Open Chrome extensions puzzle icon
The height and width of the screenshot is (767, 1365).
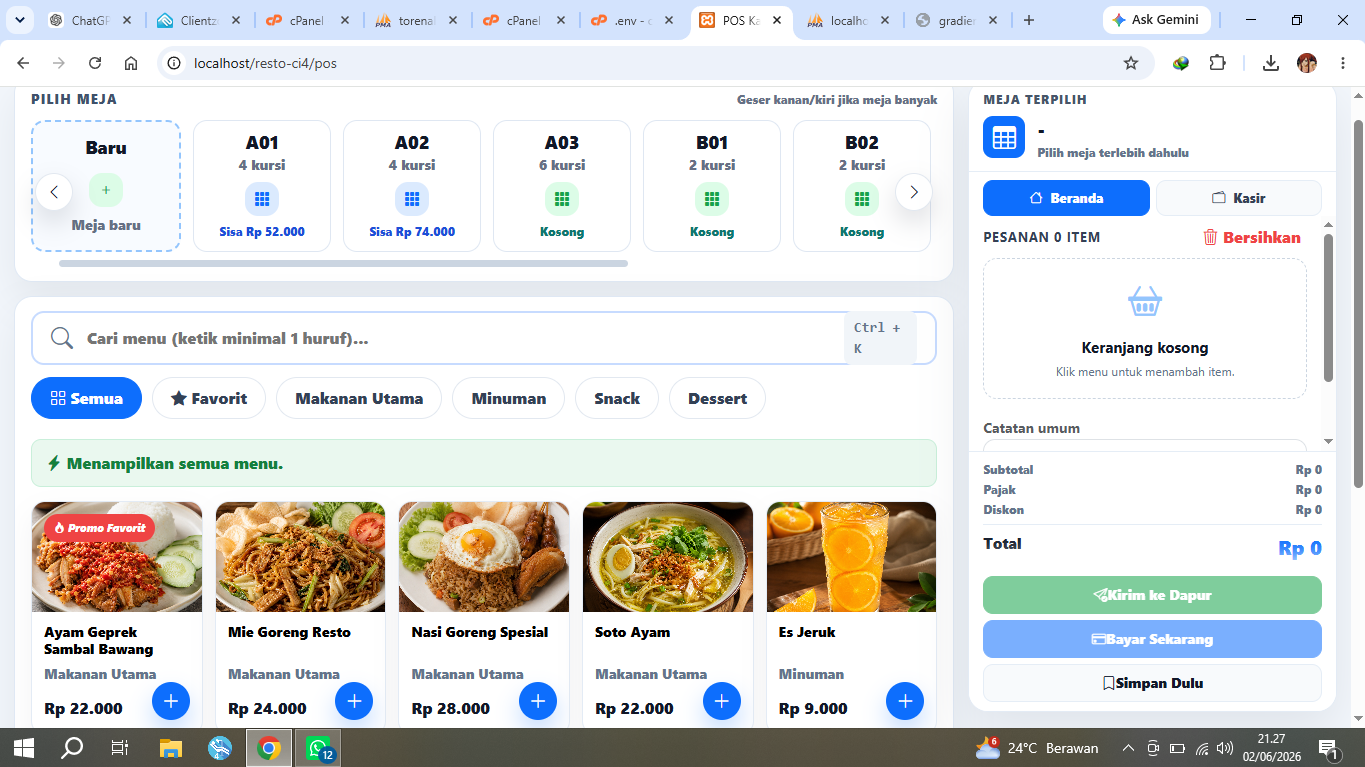pos(1217,63)
